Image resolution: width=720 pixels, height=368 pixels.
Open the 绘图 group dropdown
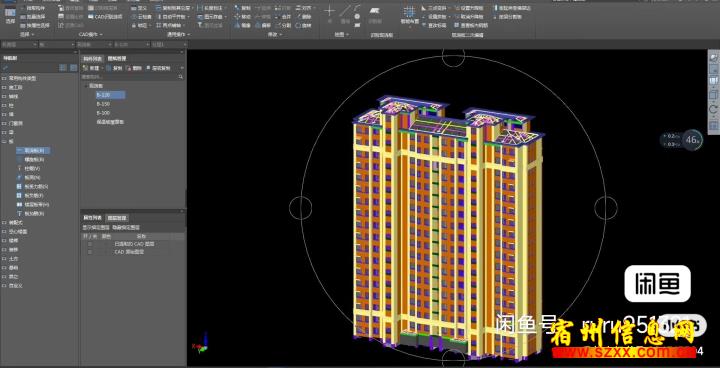pos(341,34)
